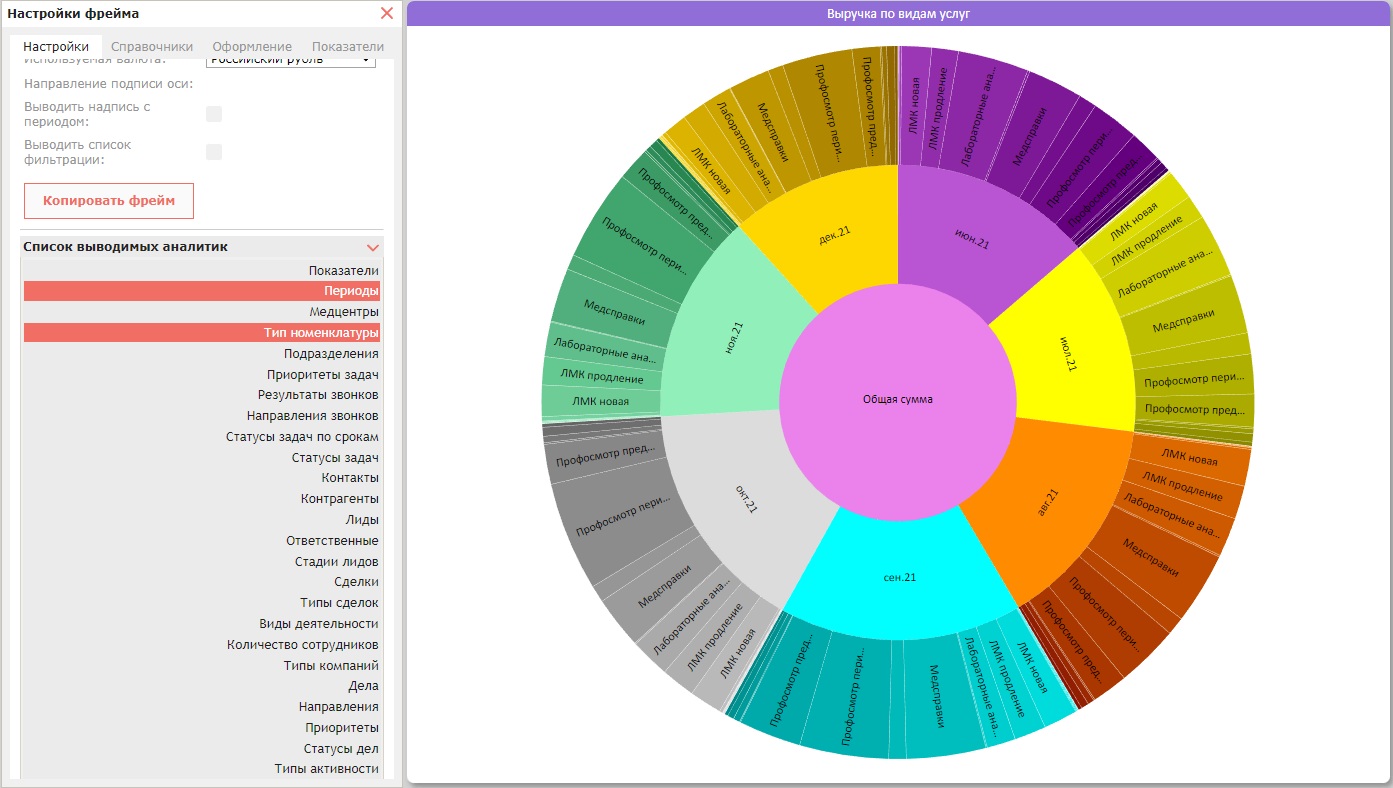This screenshot has width=1393, height=788.
Task: Click the gray окт.21 chart segment
Action: (x=745, y=500)
